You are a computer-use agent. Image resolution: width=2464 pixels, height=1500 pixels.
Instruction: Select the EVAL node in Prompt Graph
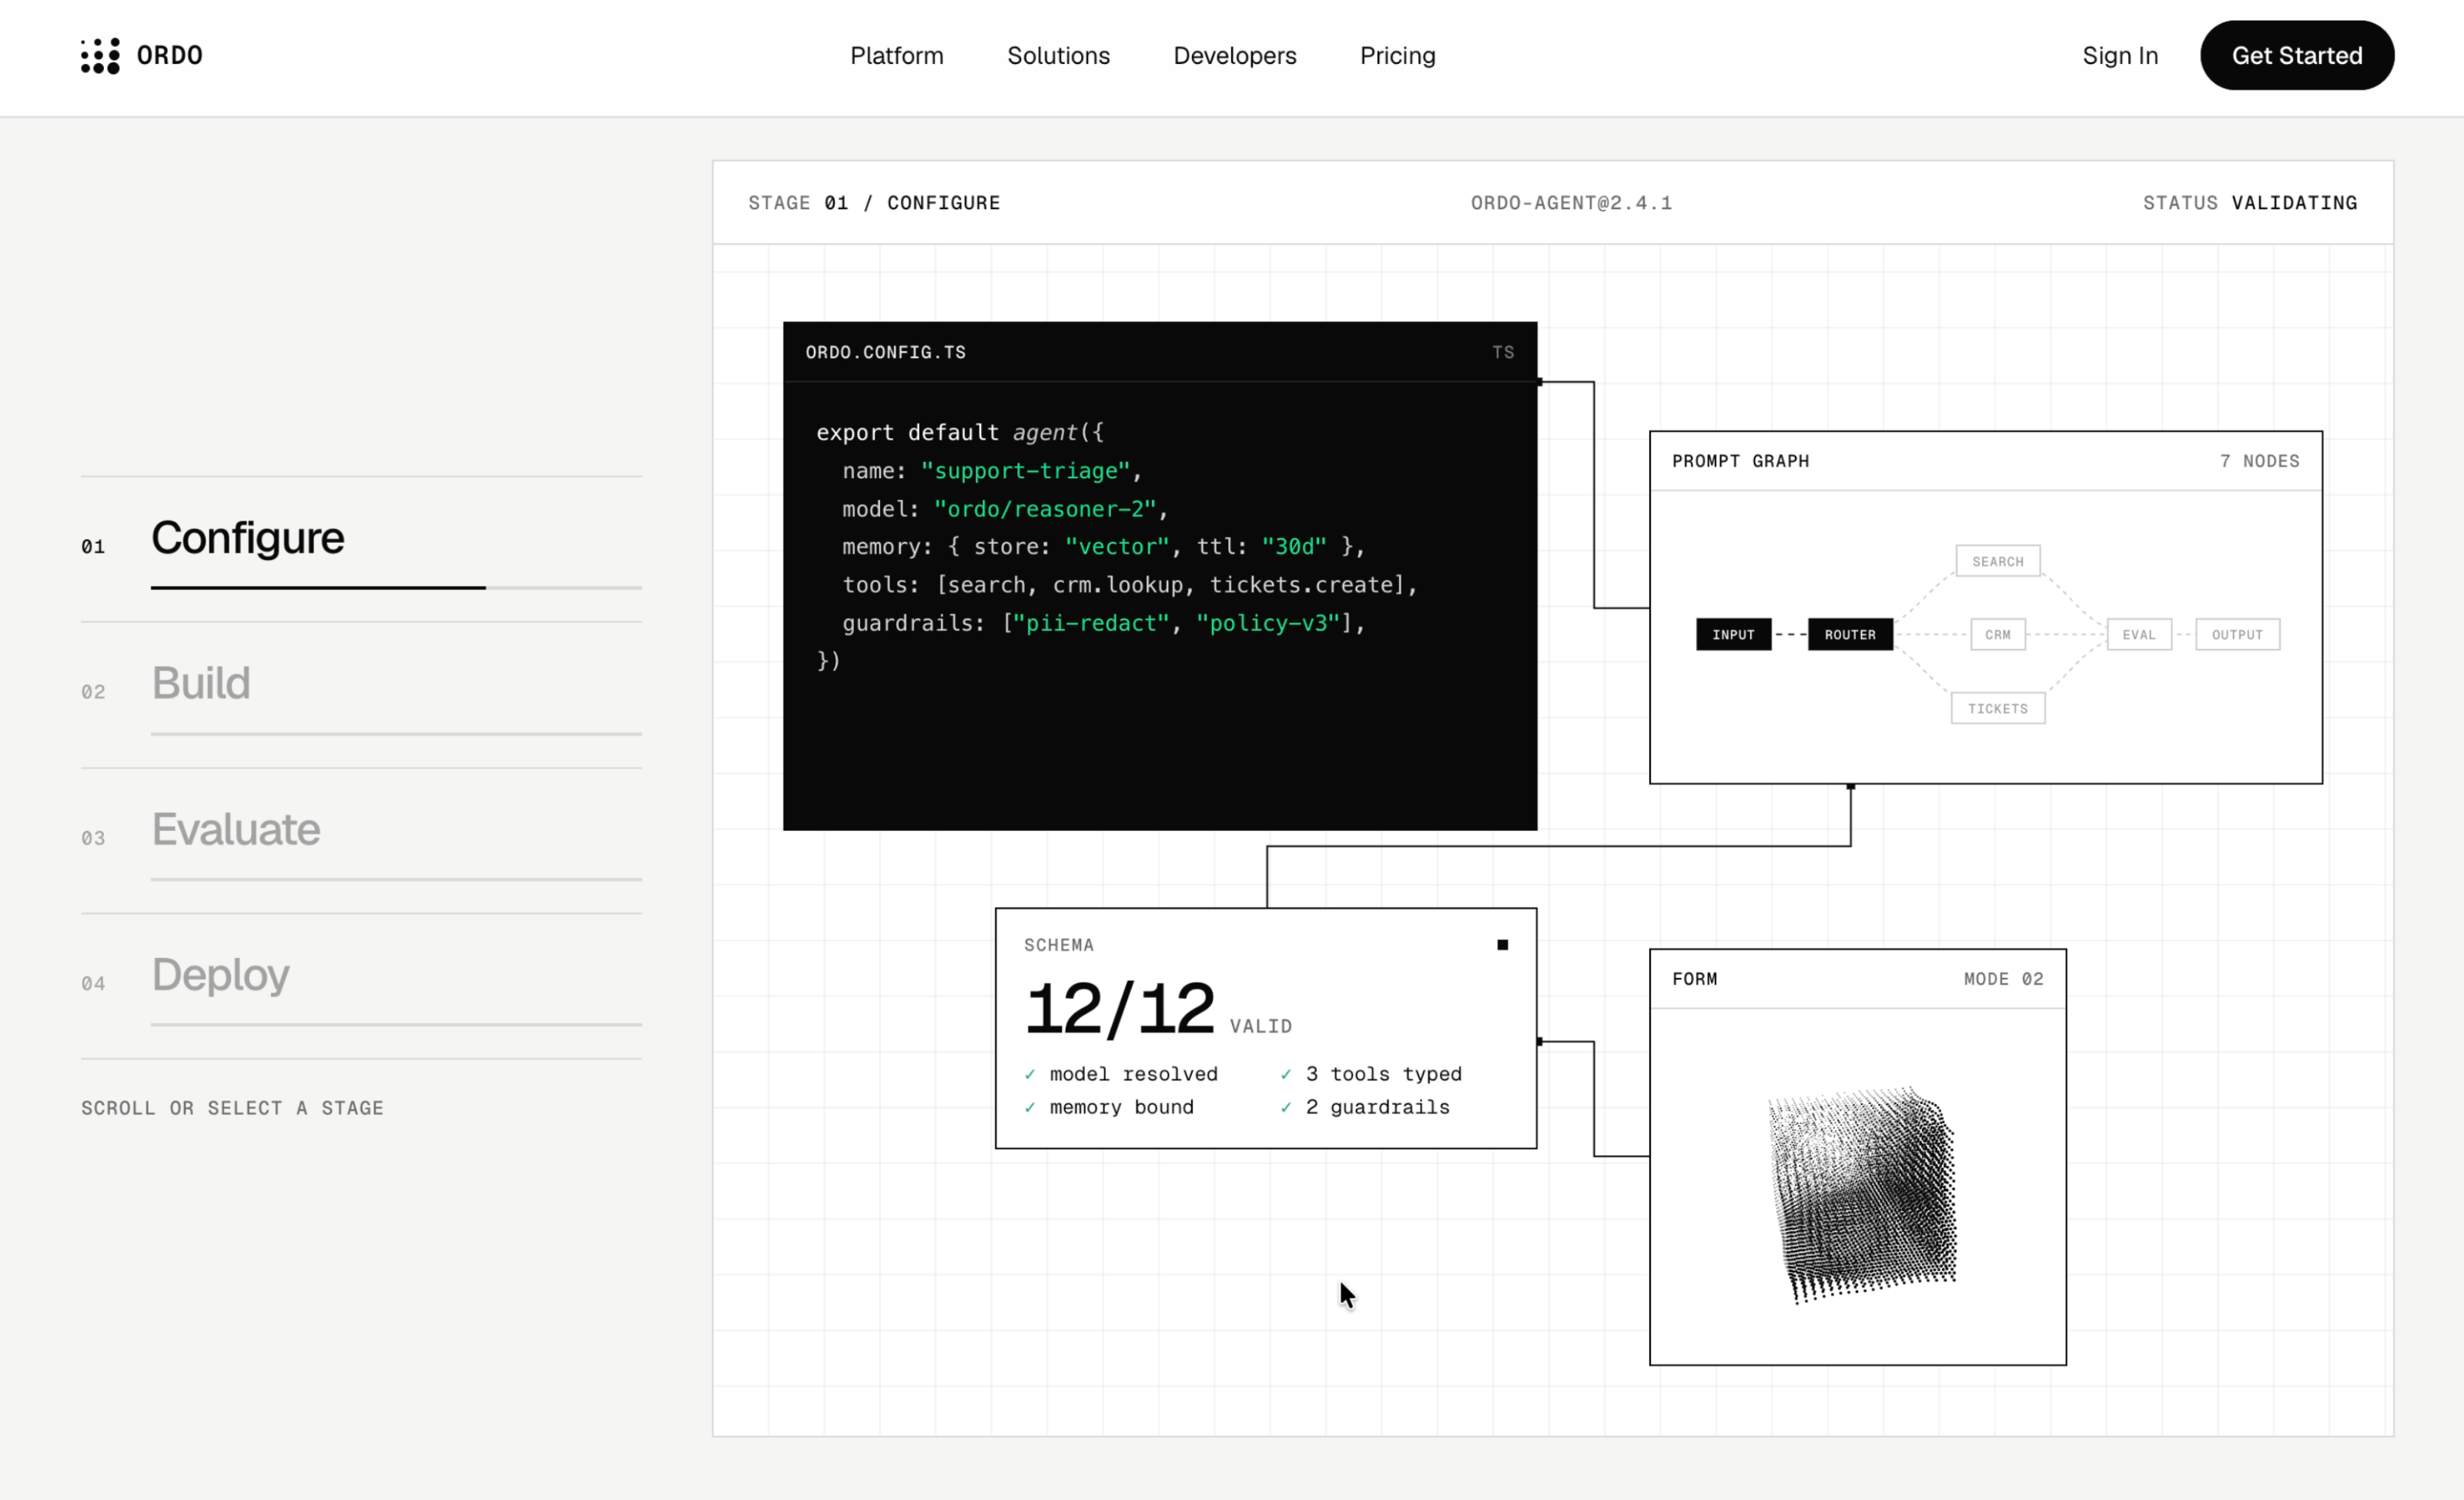point(2139,635)
